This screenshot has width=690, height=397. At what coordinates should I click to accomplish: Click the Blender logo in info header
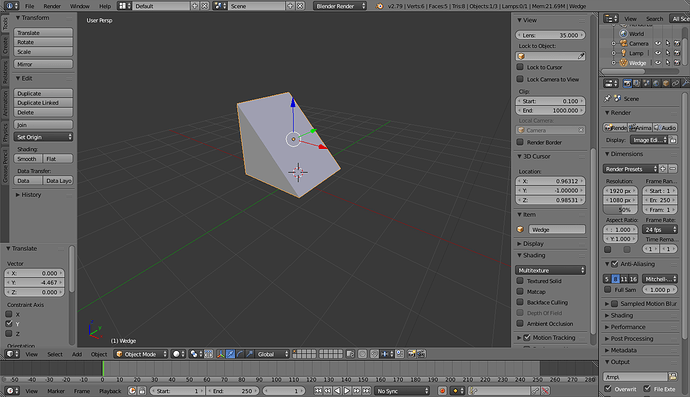point(380,6)
